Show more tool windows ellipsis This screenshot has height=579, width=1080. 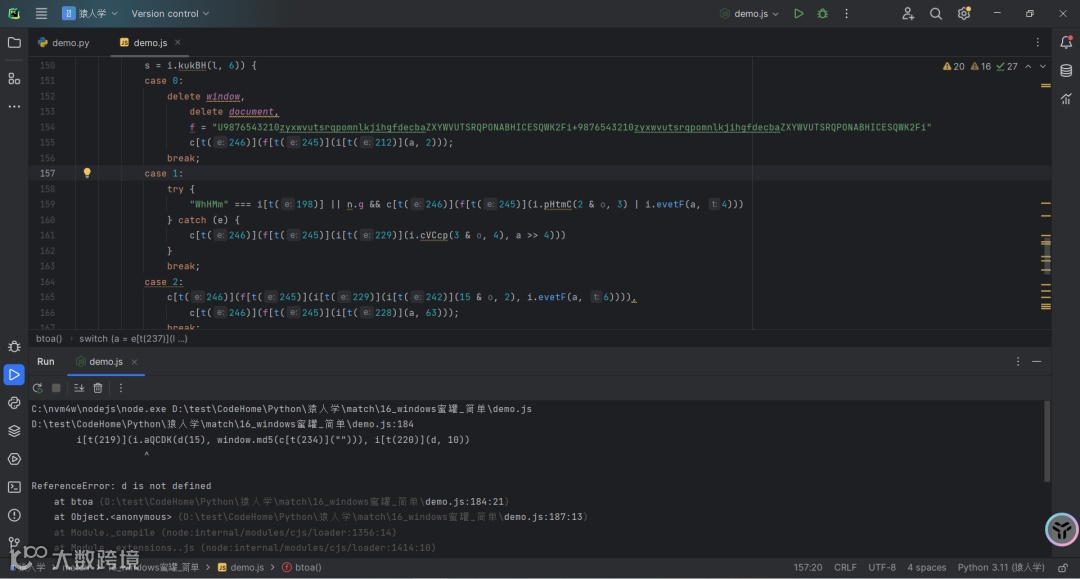[14, 107]
